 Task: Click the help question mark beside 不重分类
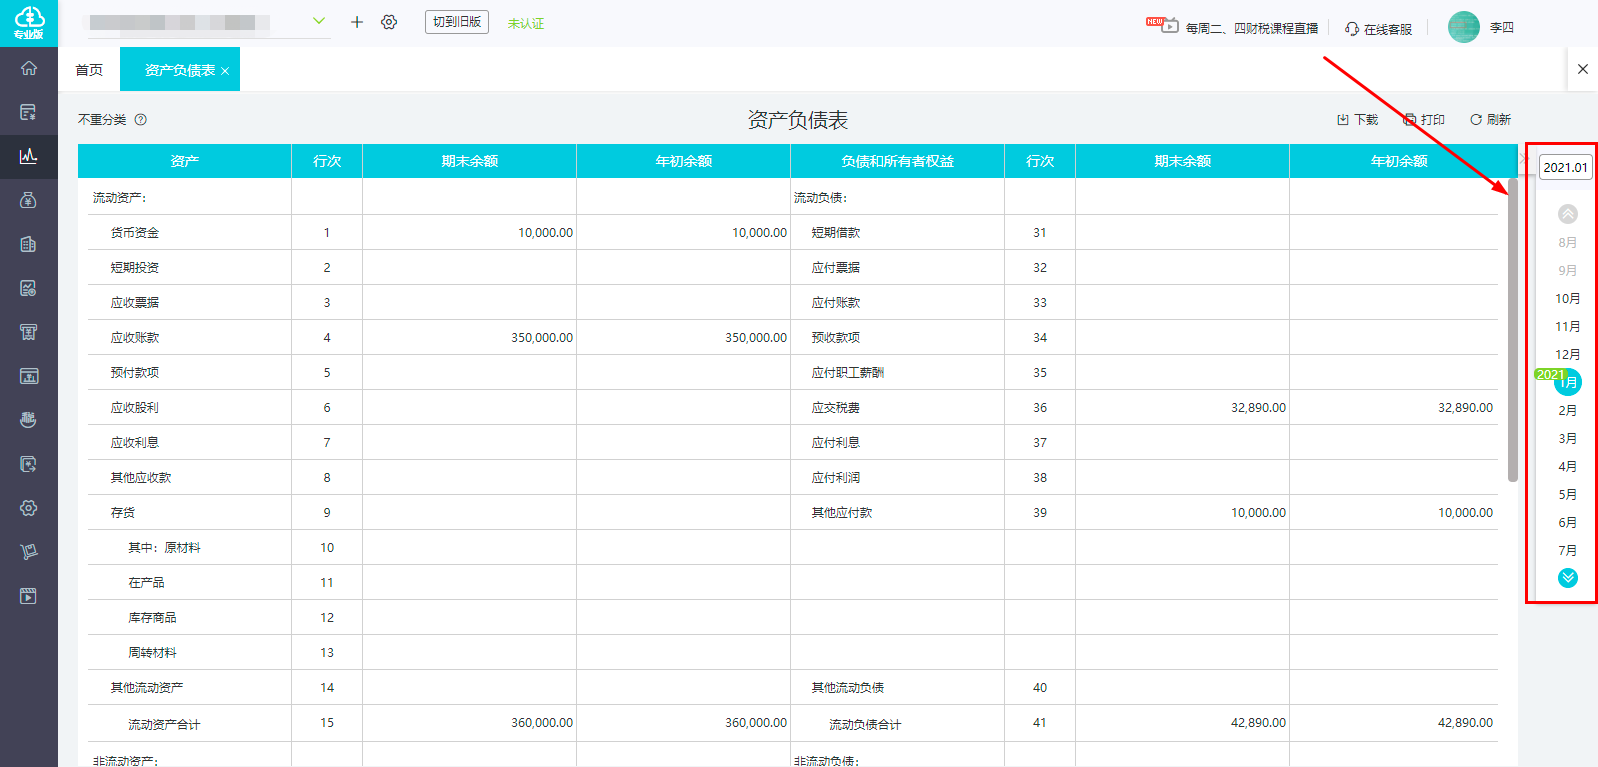coord(141,120)
